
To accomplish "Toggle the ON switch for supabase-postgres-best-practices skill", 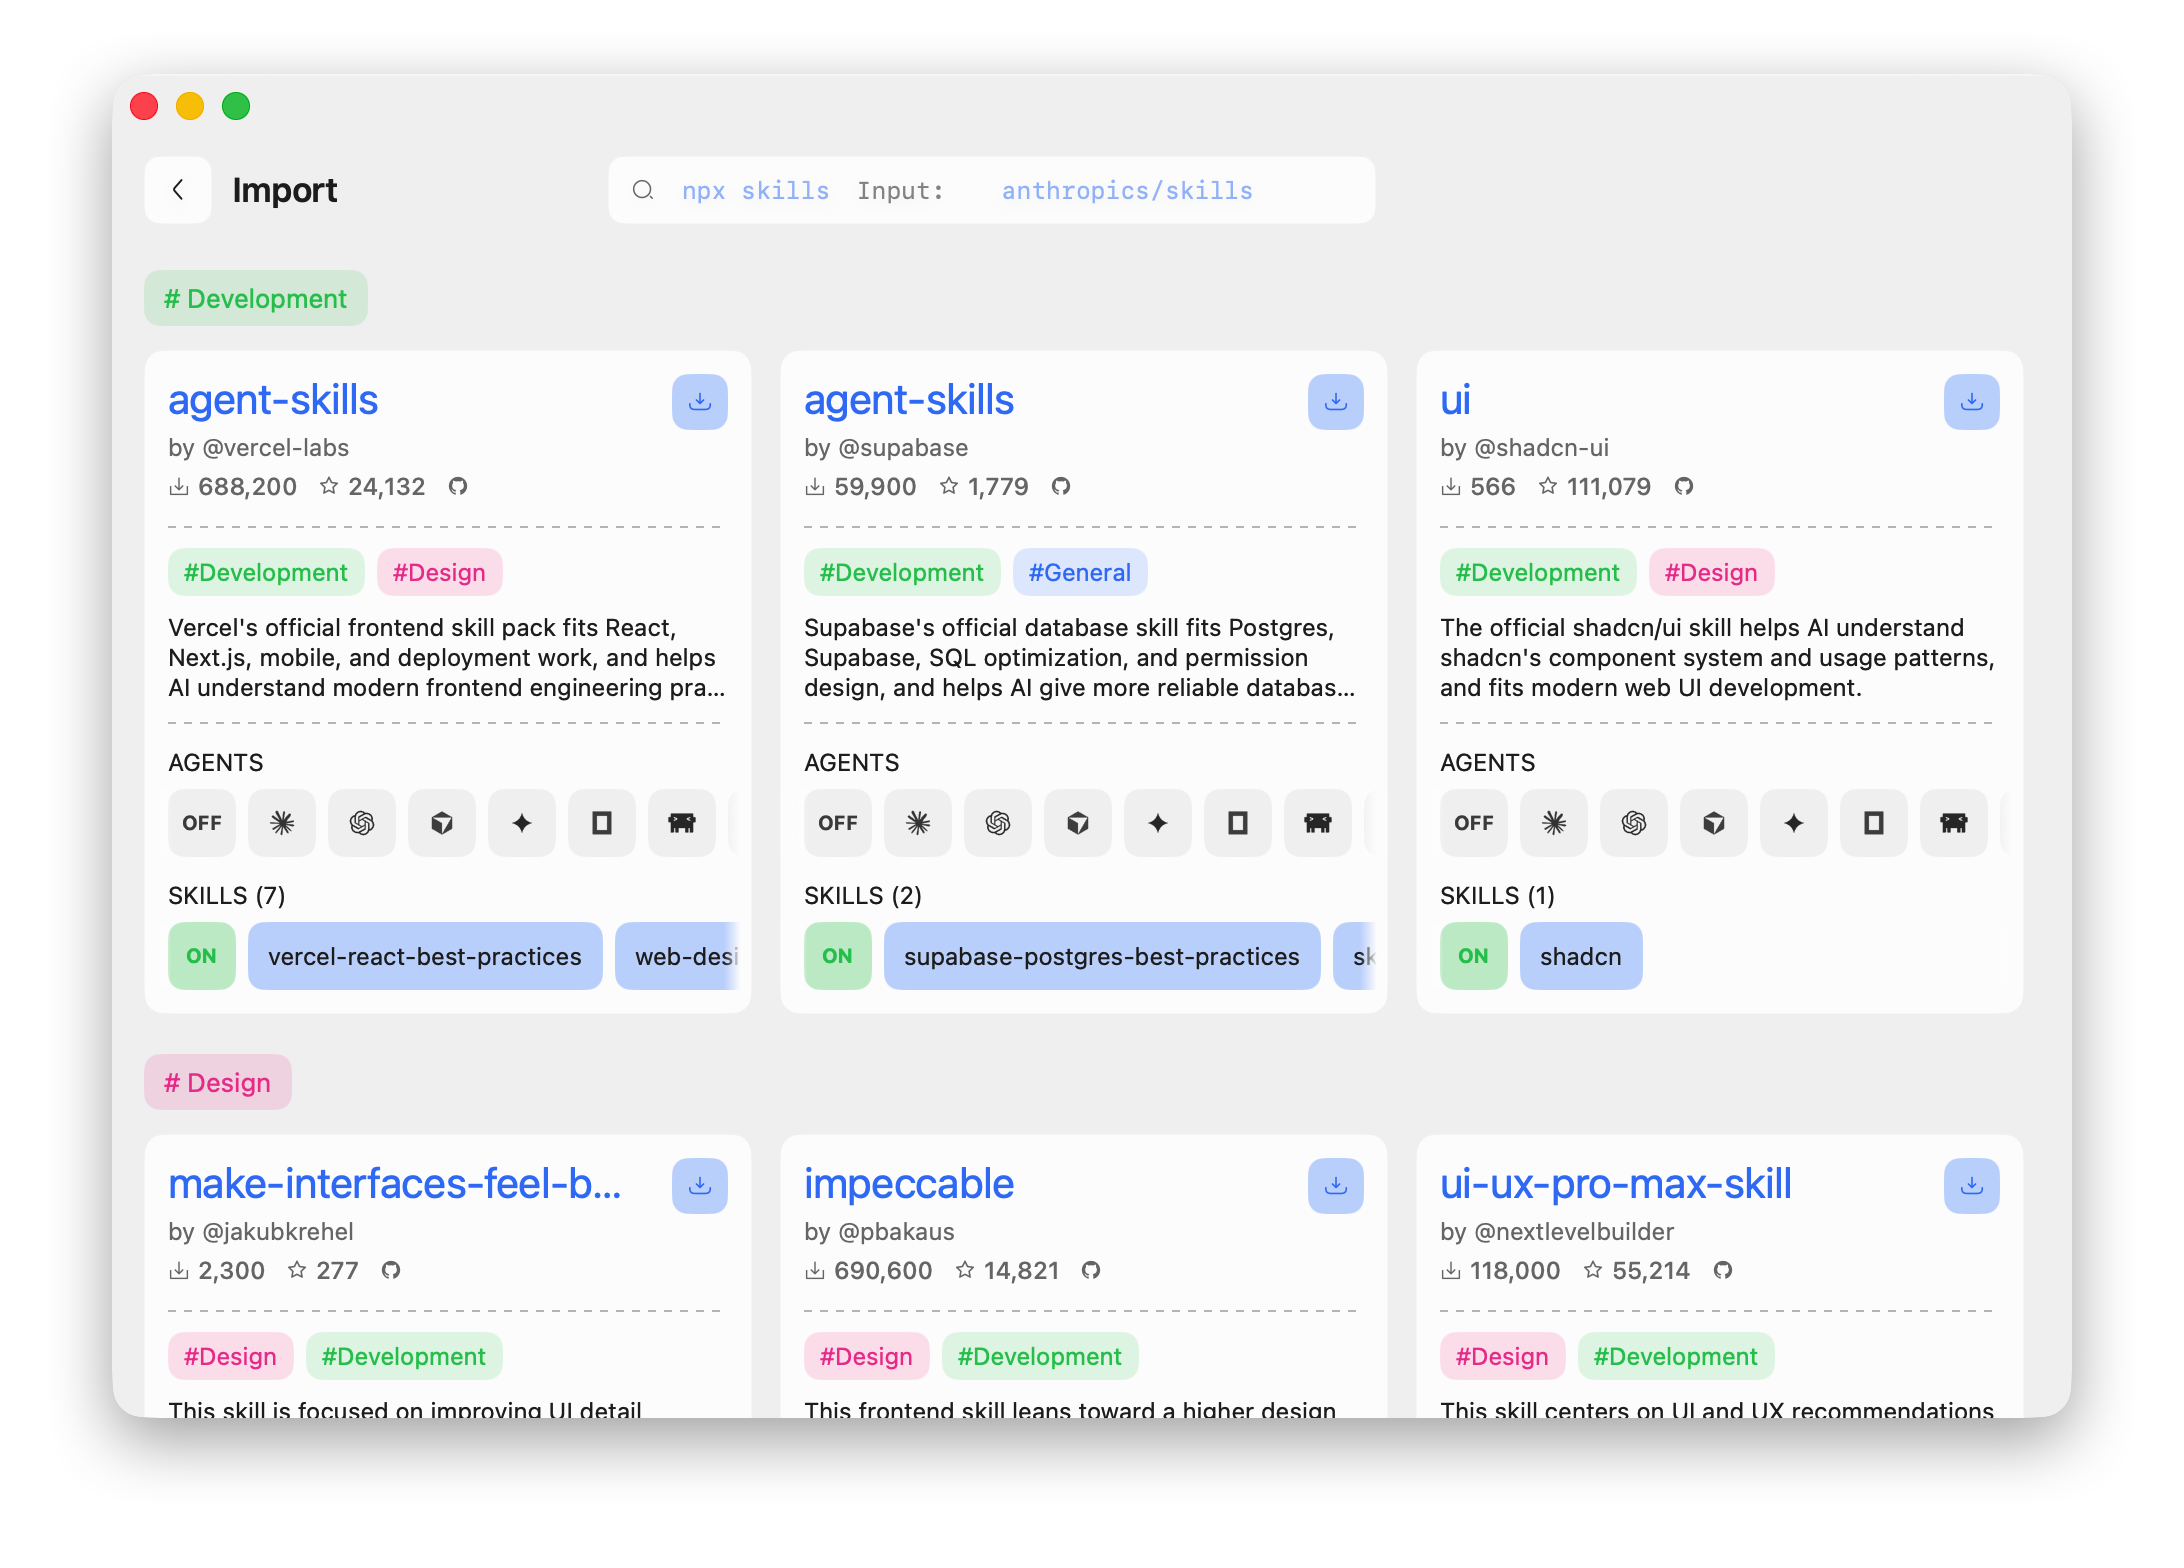I will click(838, 956).
